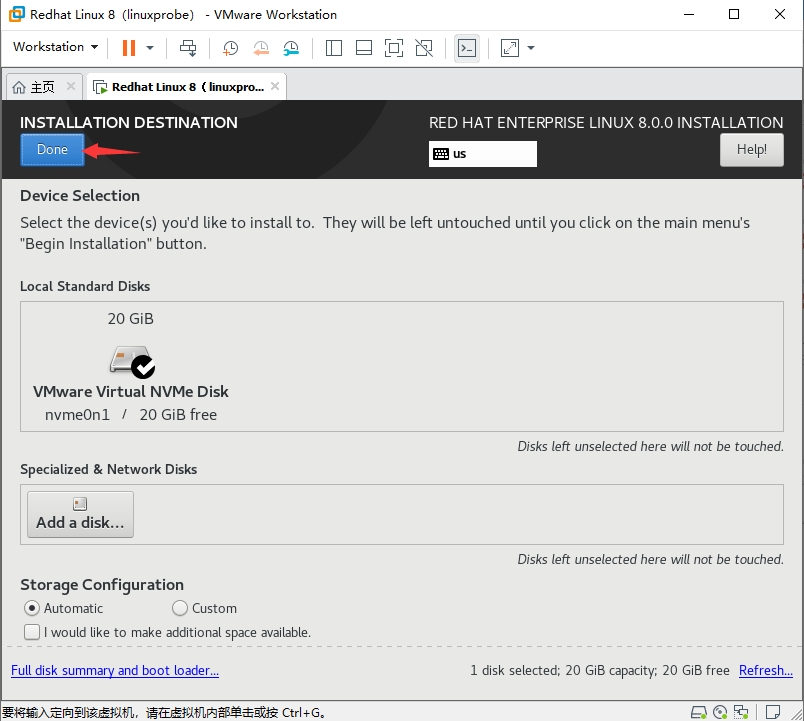This screenshot has width=804, height=721.
Task: Click the hard disk status bar icon
Action: (x=698, y=712)
